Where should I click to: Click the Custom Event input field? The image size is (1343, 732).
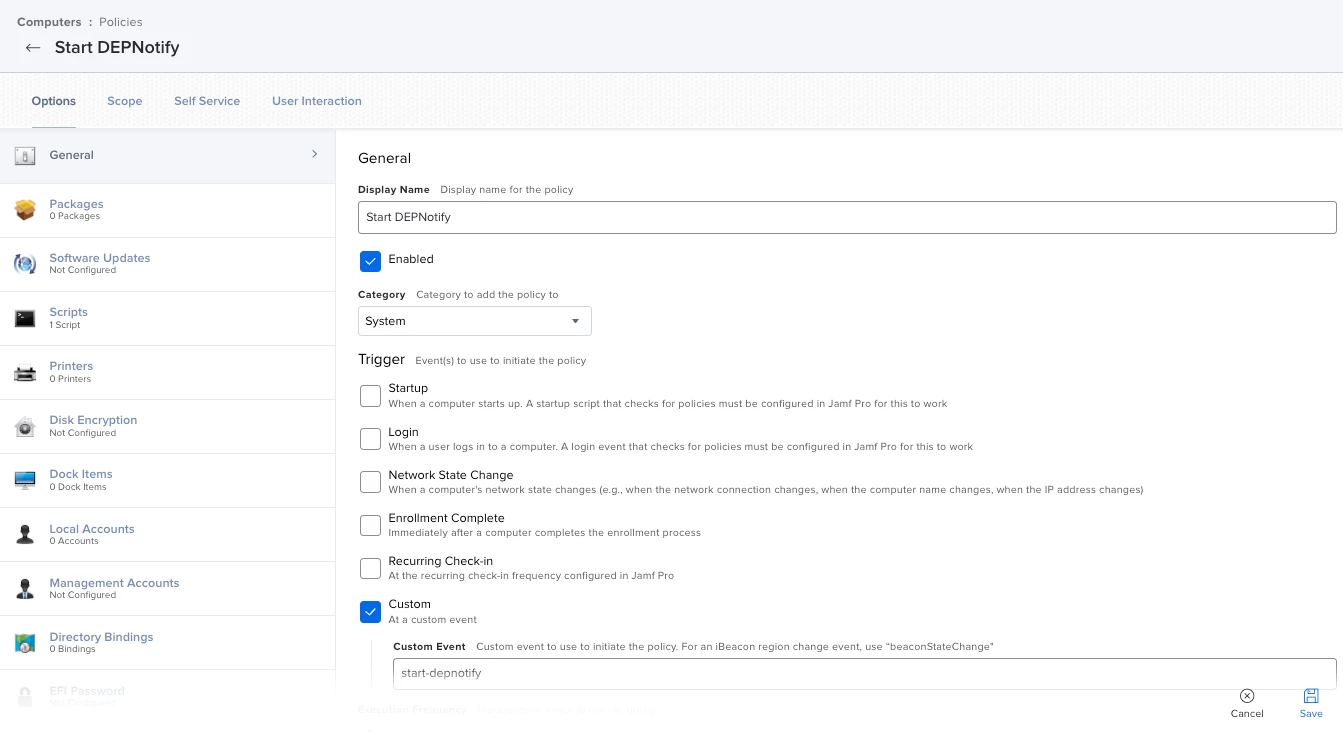865,673
